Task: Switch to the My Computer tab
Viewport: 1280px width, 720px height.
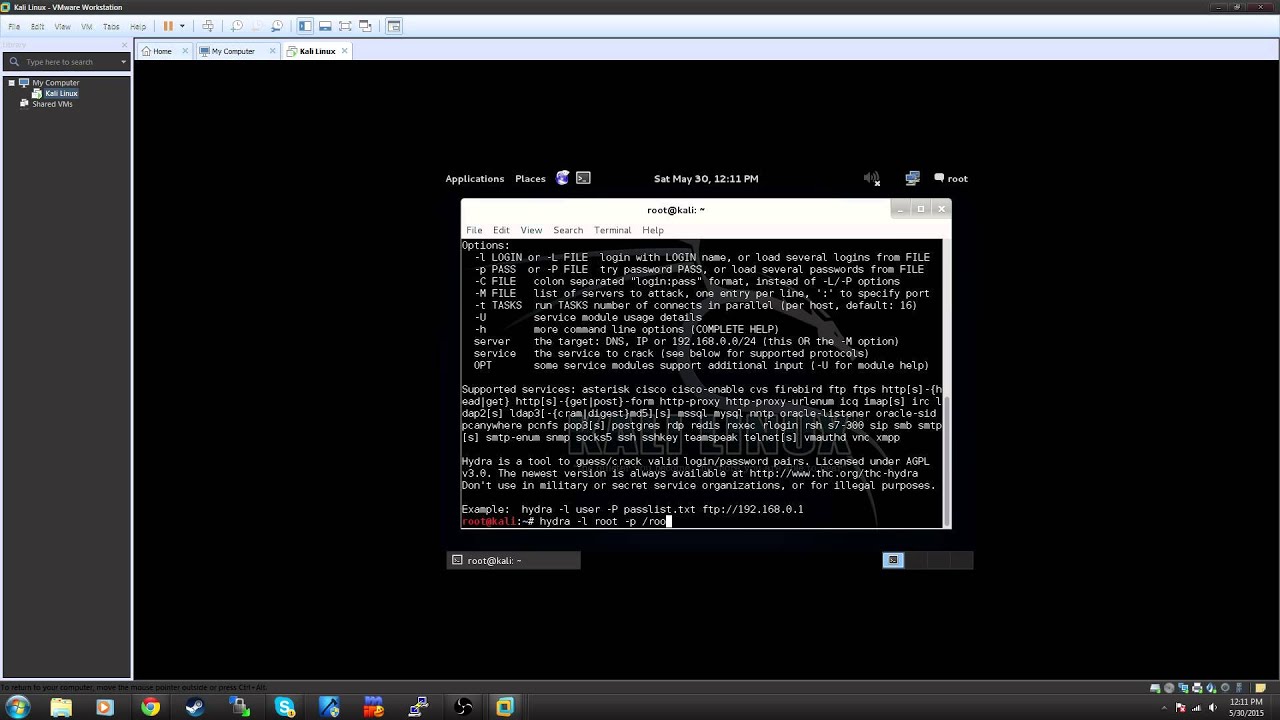Action: pyautogui.click(x=233, y=51)
